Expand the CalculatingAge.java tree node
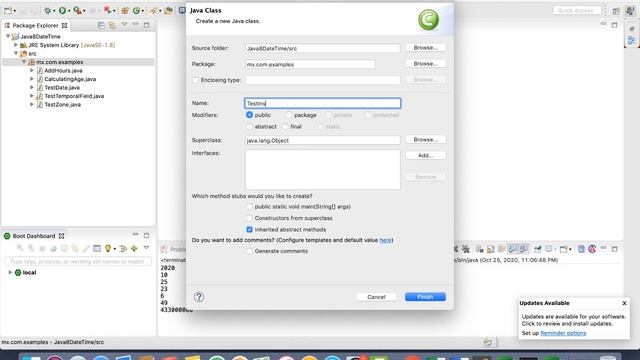 point(32,79)
